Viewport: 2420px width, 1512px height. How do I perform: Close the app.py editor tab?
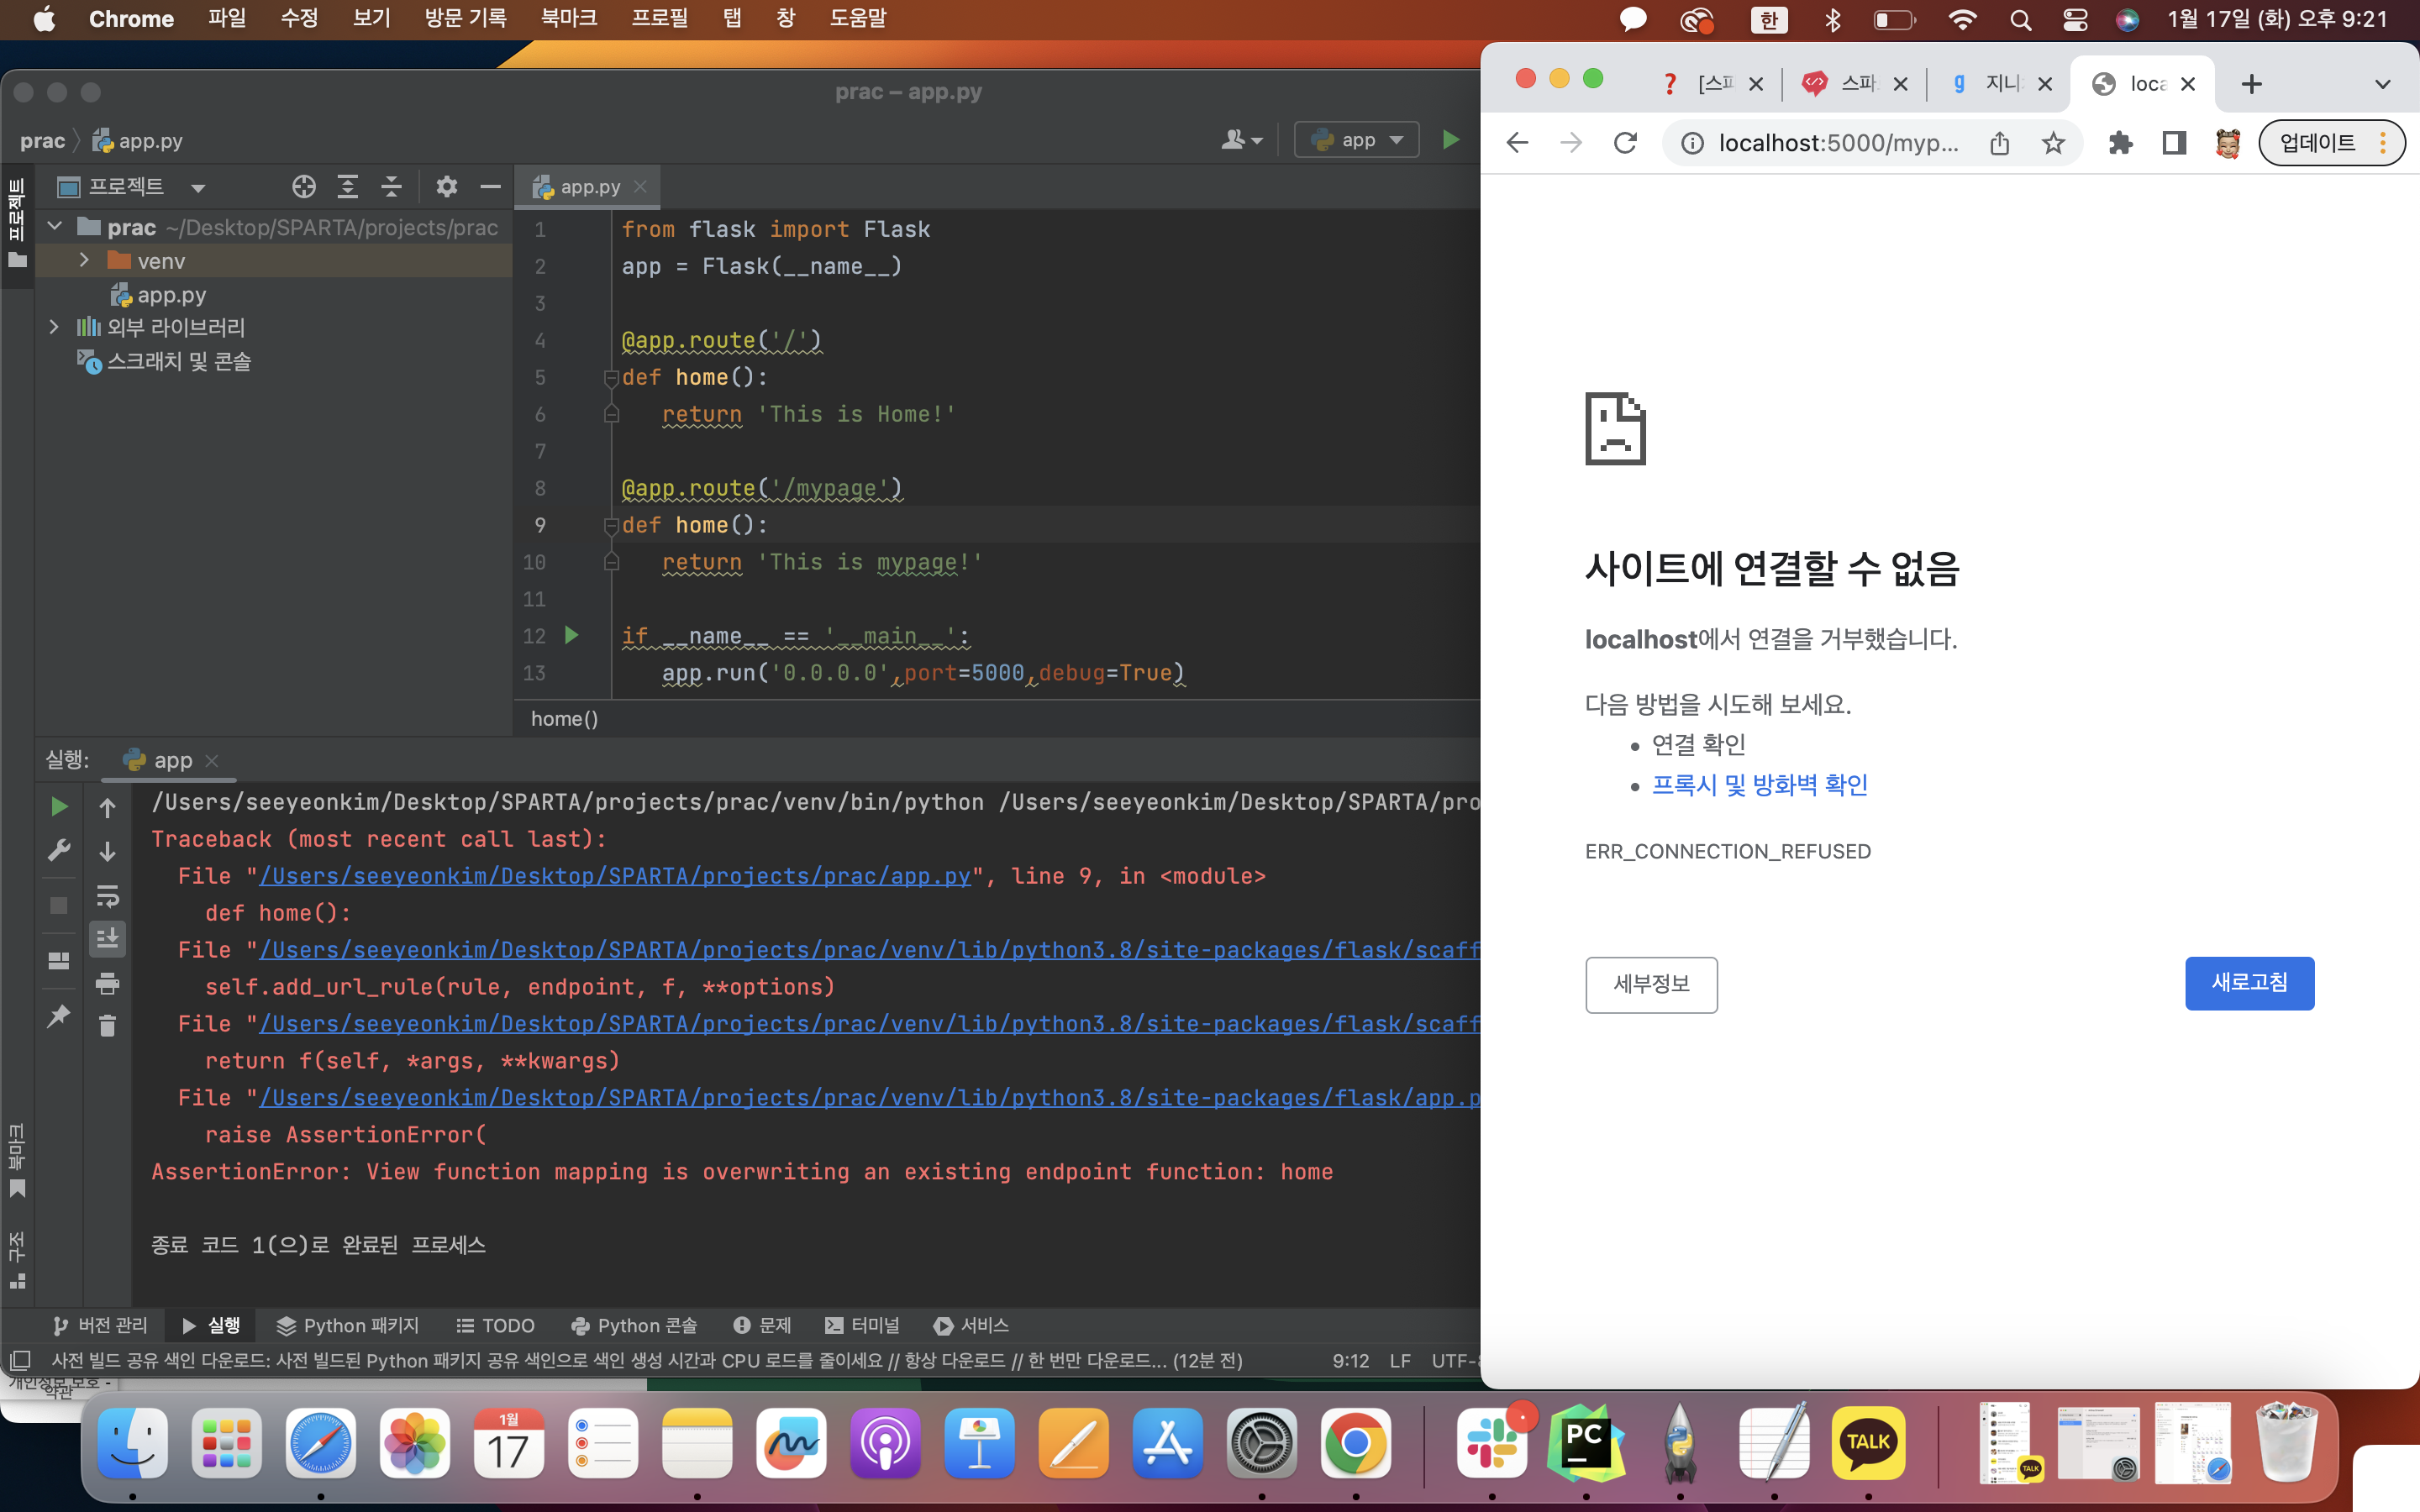pos(641,187)
